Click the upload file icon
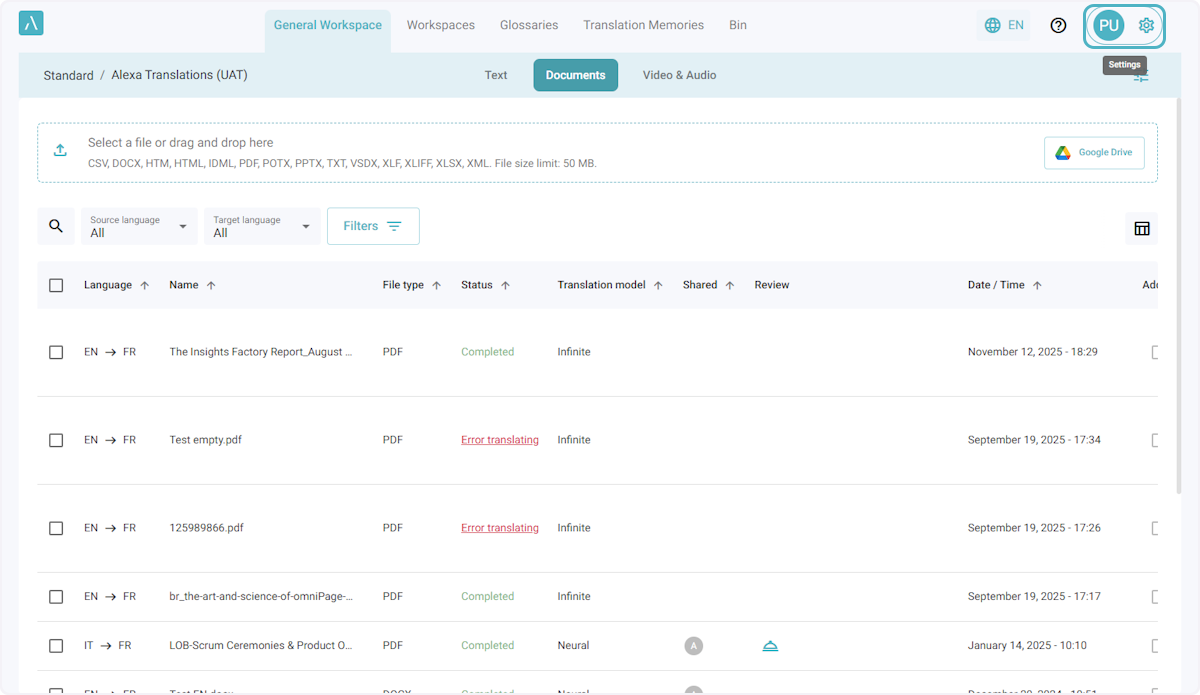The image size is (1200, 695). pyautogui.click(x=60, y=151)
